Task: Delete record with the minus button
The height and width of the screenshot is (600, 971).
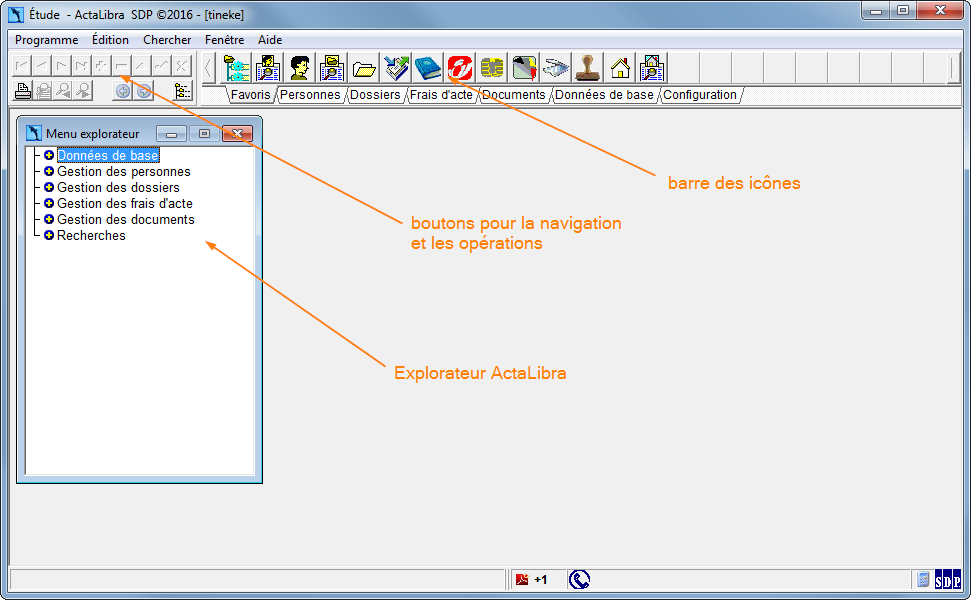Action: point(121,66)
